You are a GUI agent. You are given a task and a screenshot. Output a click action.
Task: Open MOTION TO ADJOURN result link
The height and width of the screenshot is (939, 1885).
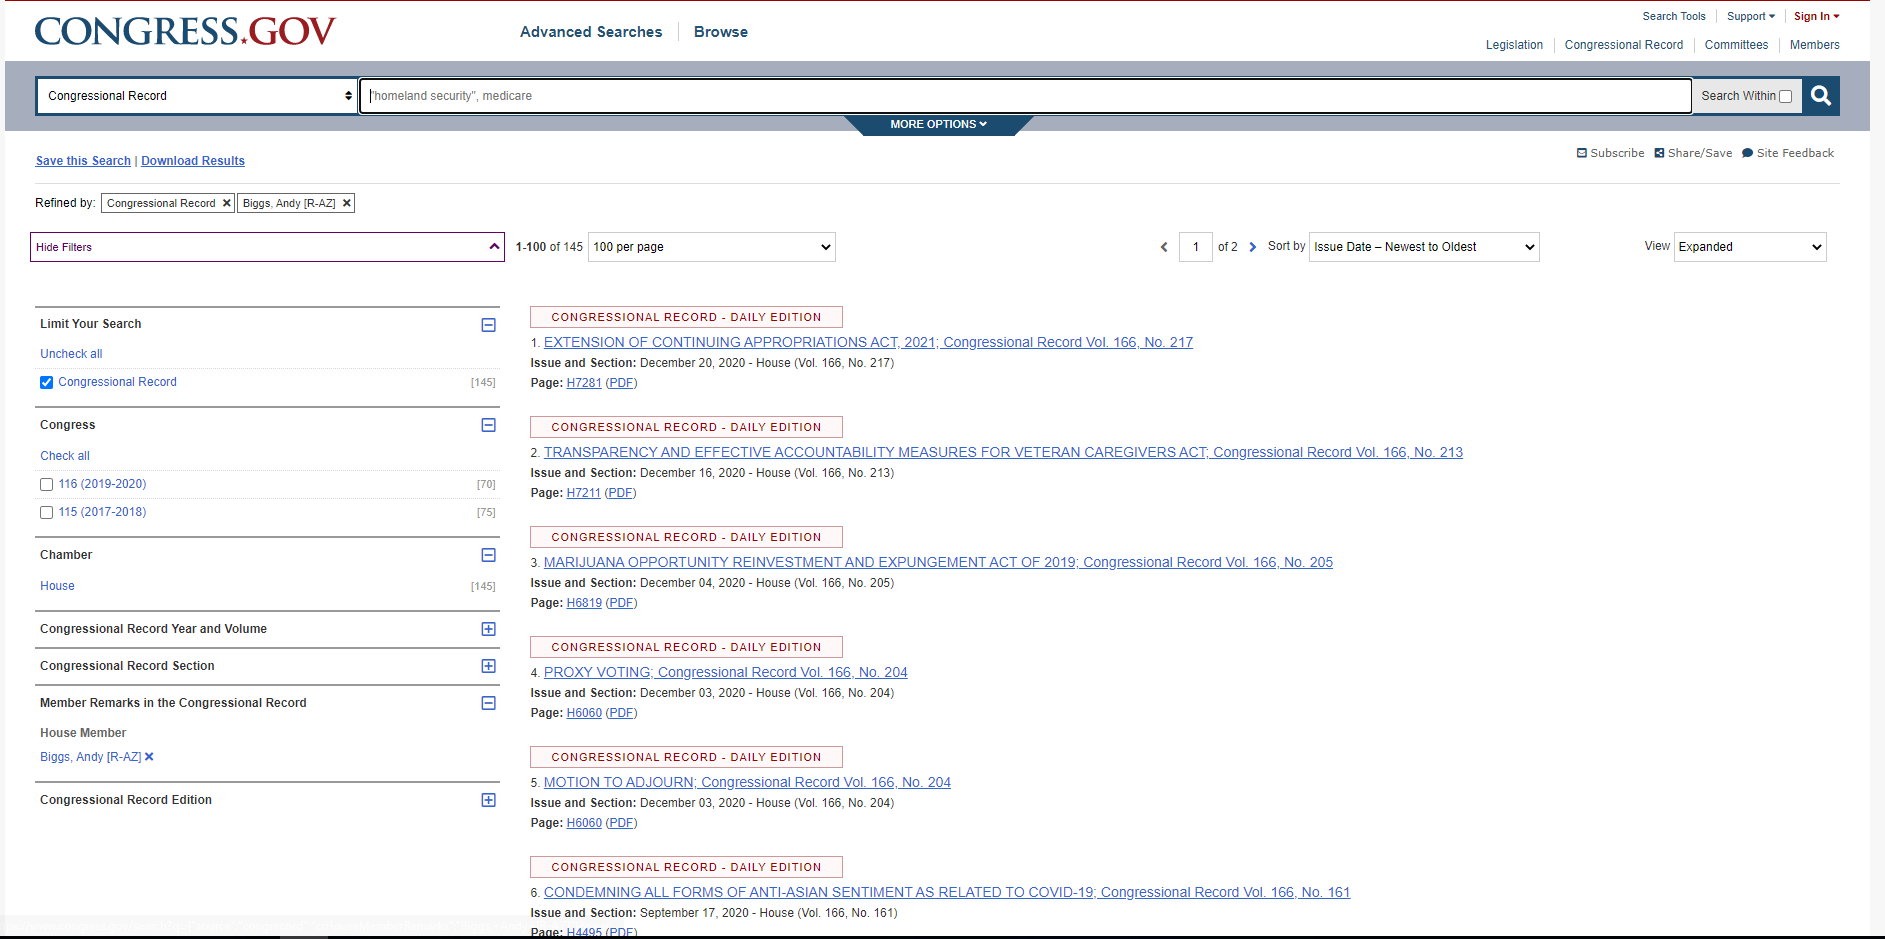tap(747, 782)
